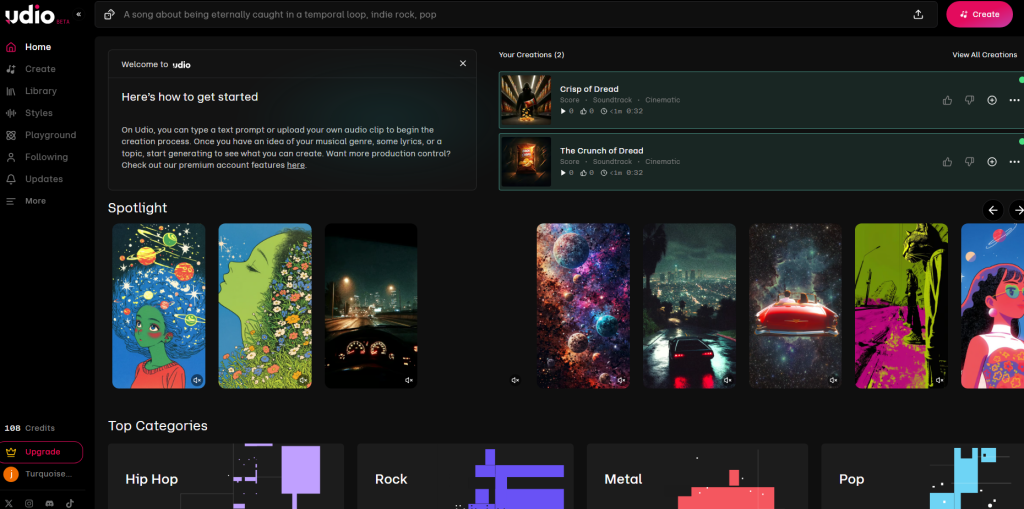Collapse the left sidebar with chevron
Screen dimensions: 1024x509
tap(79, 14)
